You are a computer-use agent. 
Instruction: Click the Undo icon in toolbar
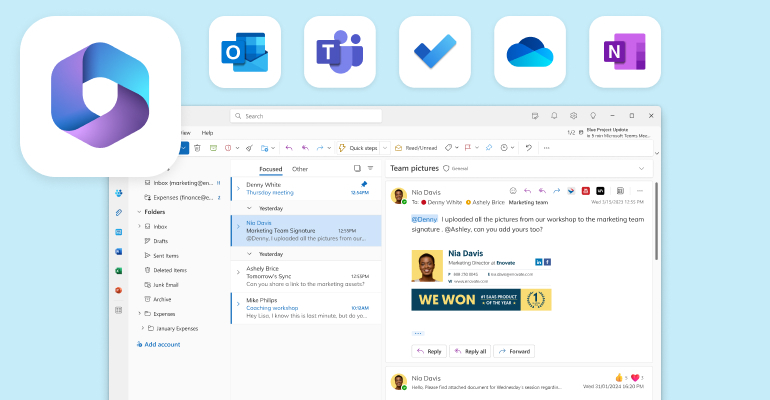tap(528, 148)
